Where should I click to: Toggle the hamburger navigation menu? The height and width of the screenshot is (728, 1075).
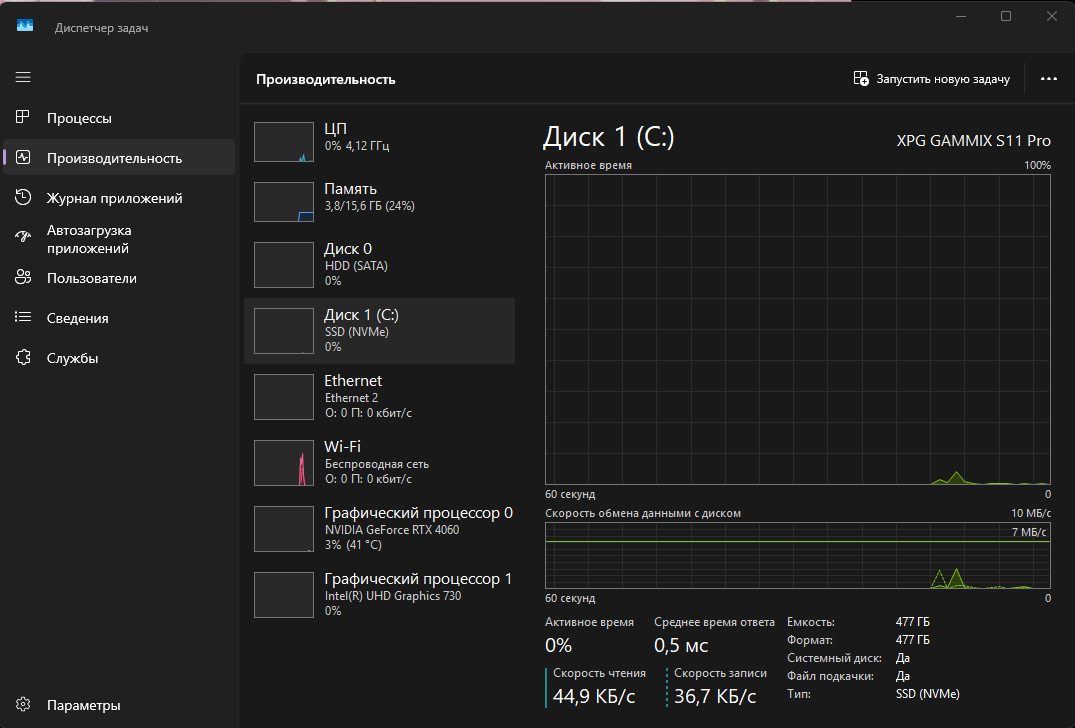click(23, 77)
